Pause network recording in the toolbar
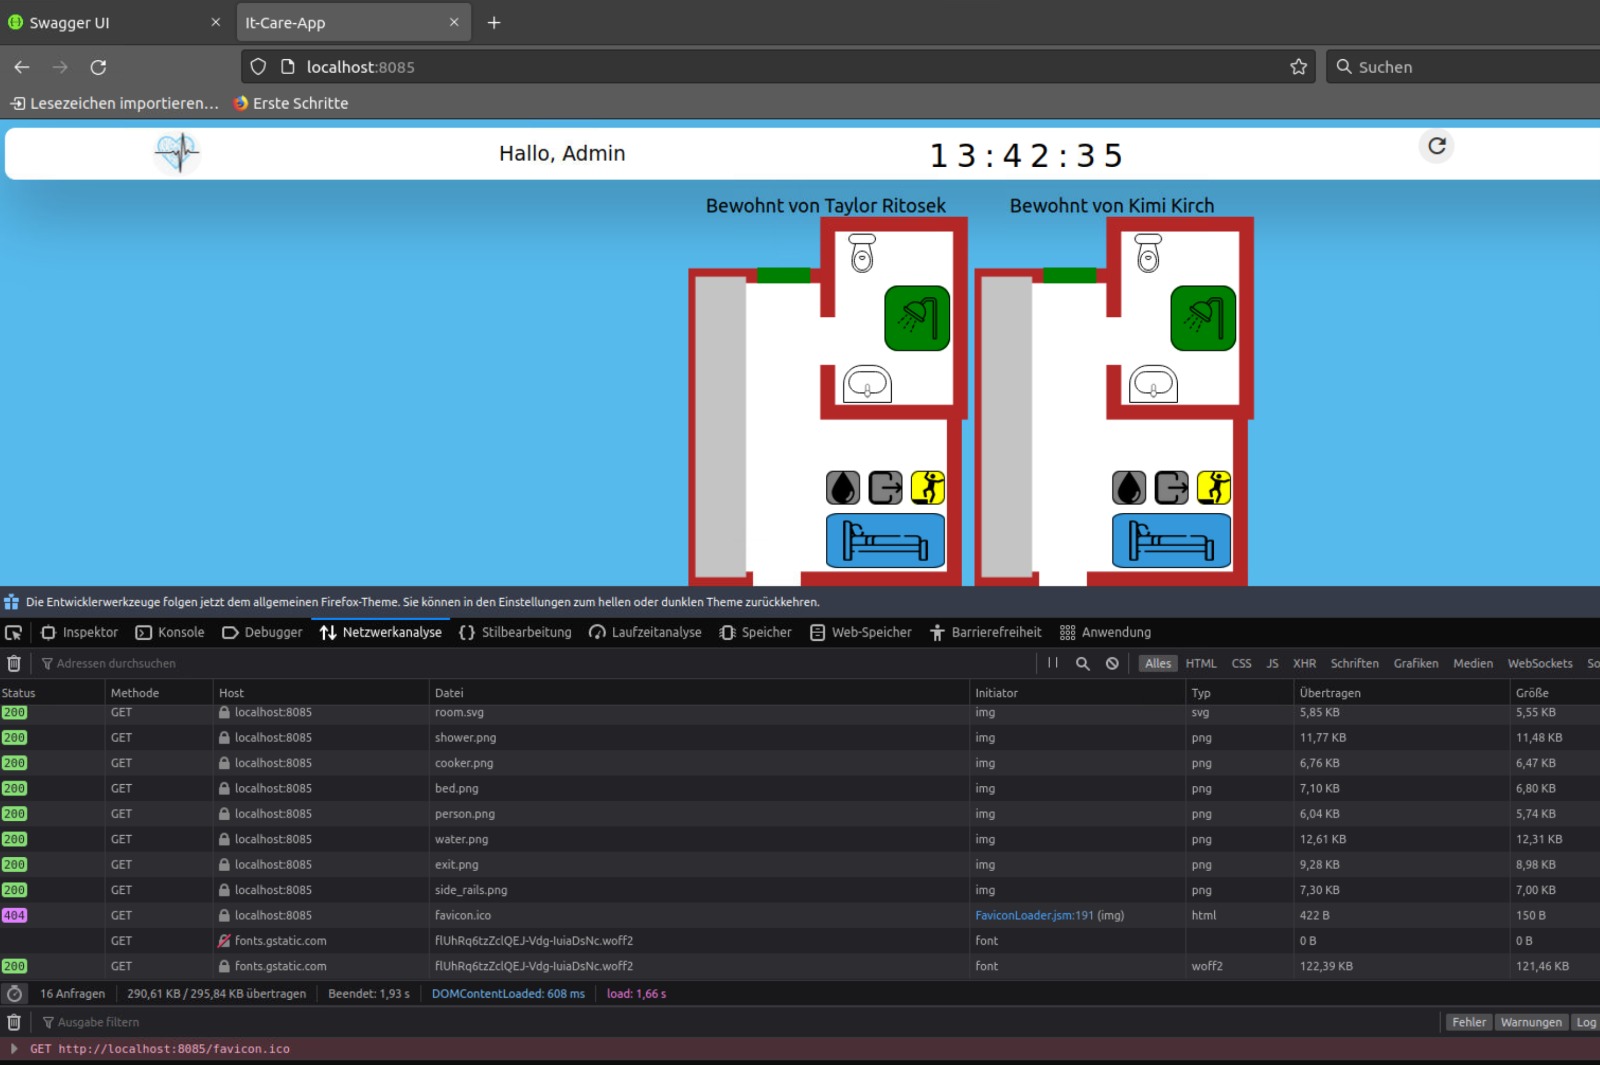The image size is (1600, 1065). click(1053, 663)
